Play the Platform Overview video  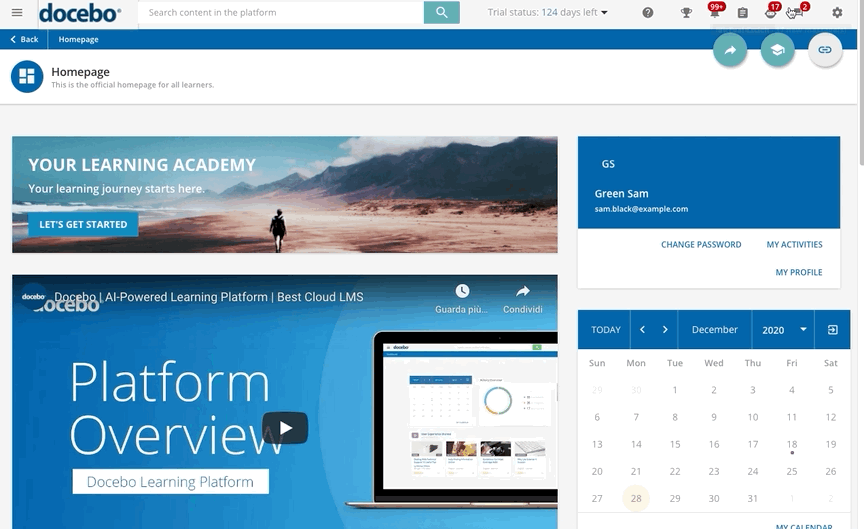point(285,428)
